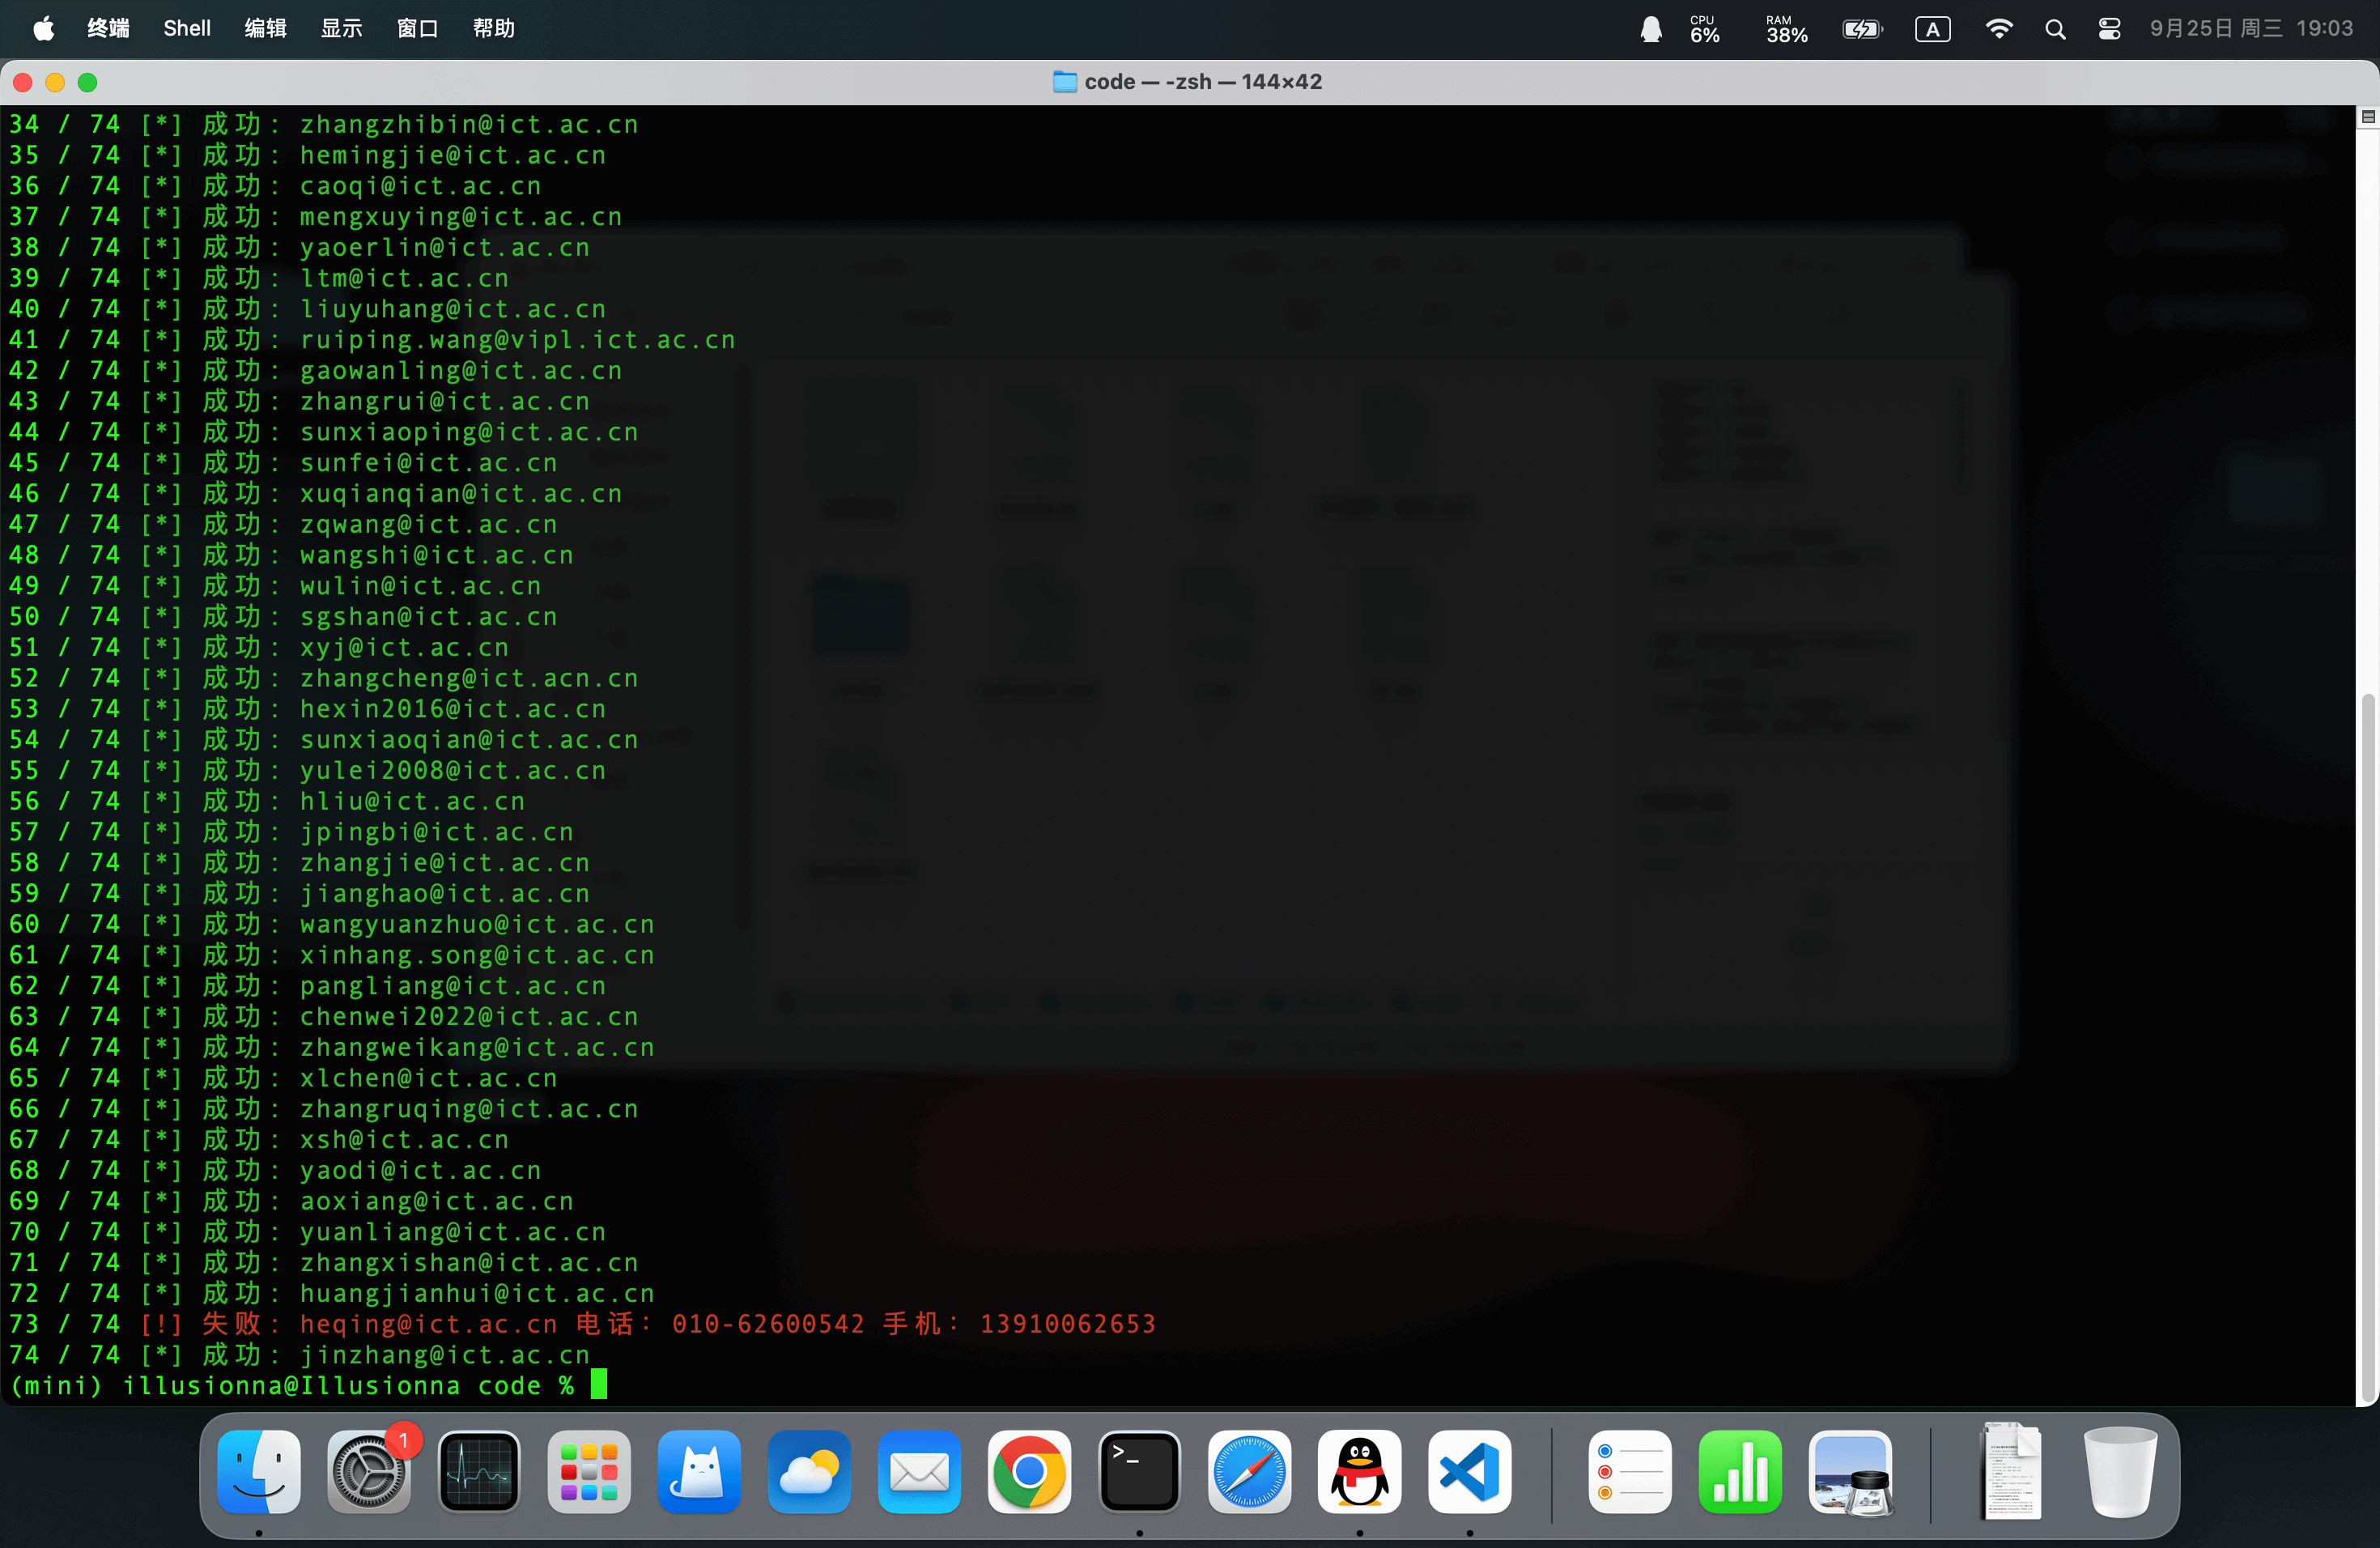Click the email zhangweikang@ict.ac.cn
Image resolution: width=2380 pixels, height=1548 pixels.
tap(477, 1047)
